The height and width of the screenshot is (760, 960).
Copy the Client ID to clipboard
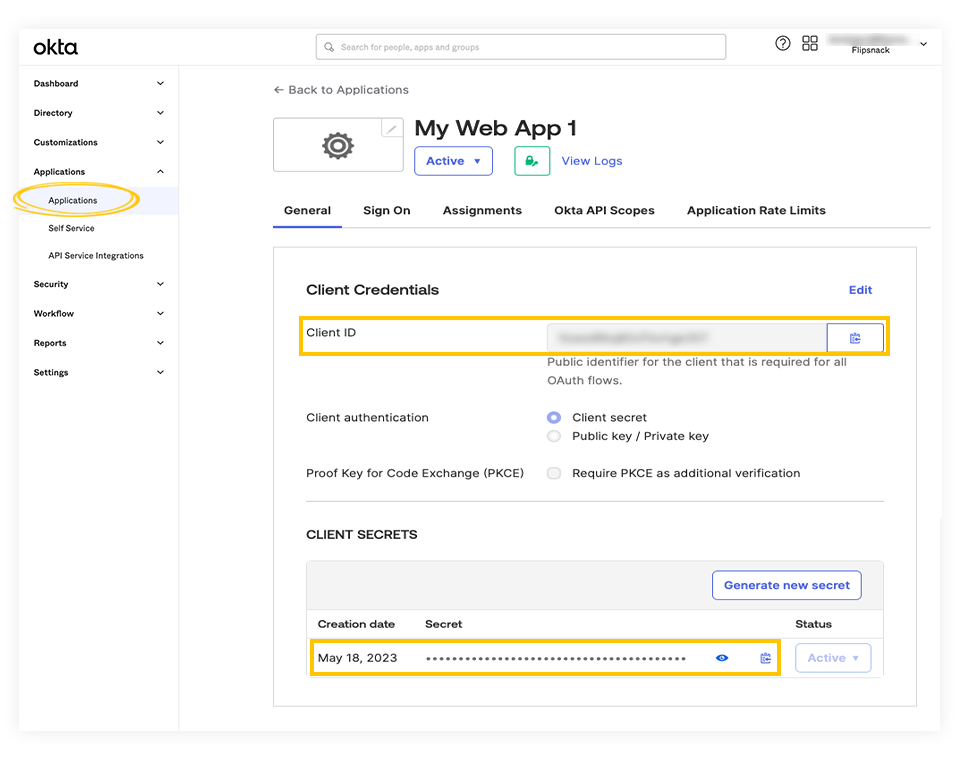(855, 338)
